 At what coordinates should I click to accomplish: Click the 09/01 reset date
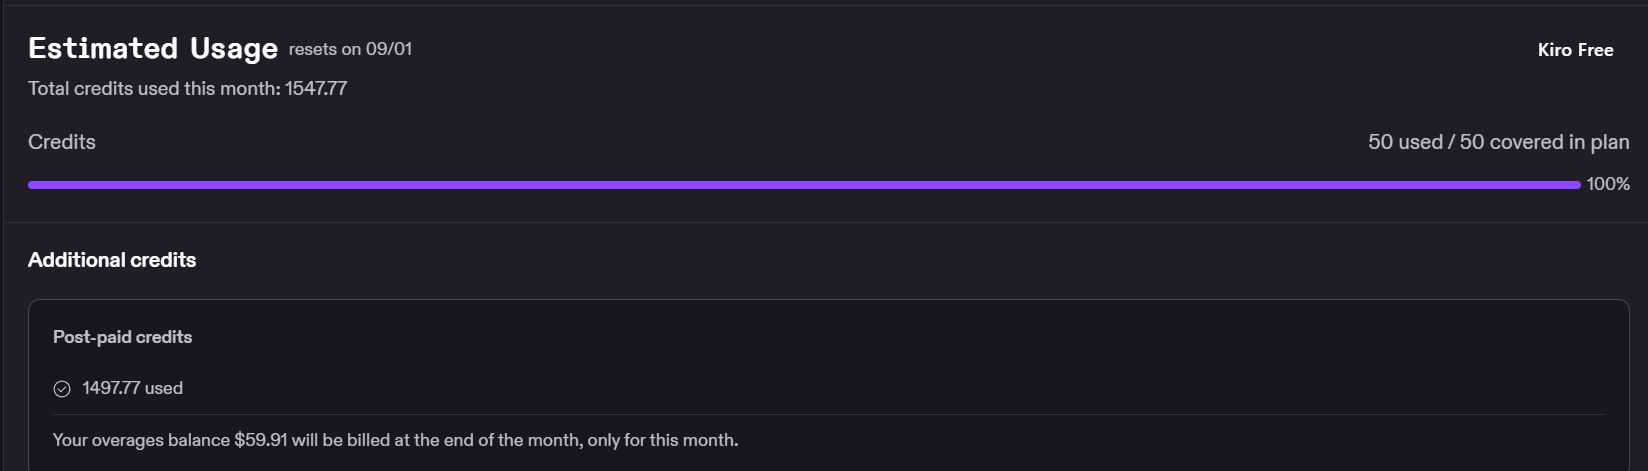pos(389,49)
